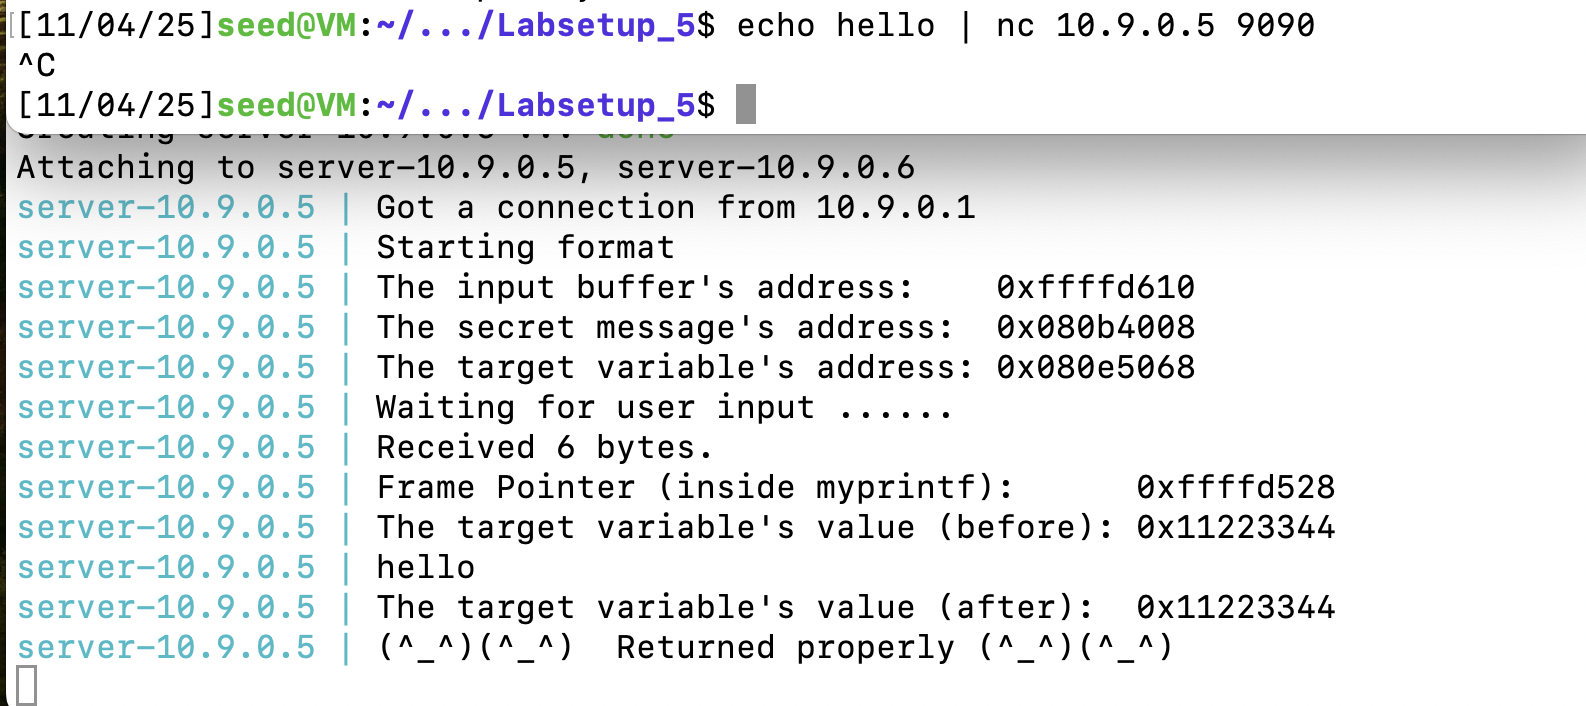Viewport: 1586px width, 706px height.
Task: Click the "Returned properly" message
Action: point(785,648)
